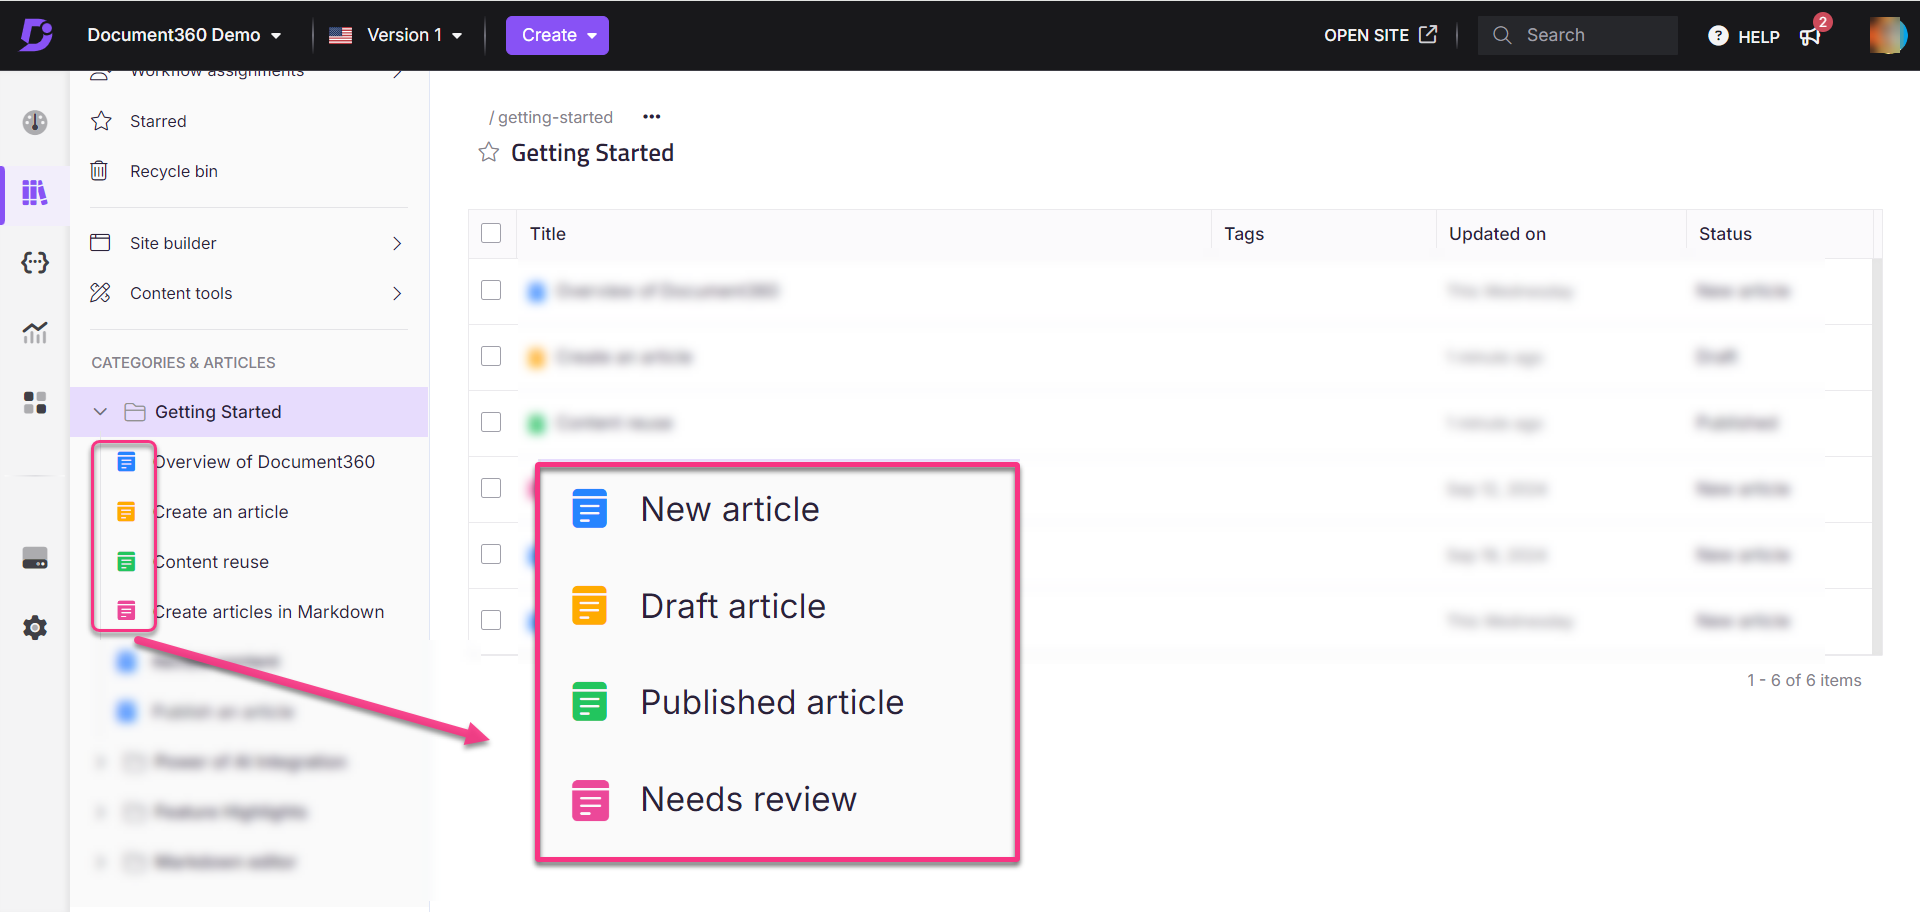Click in the Search input field

pos(1577,35)
